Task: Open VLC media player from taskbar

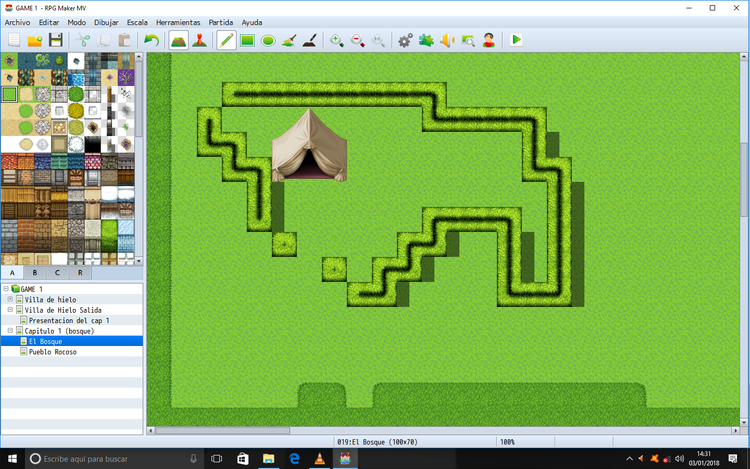Action: (320, 459)
